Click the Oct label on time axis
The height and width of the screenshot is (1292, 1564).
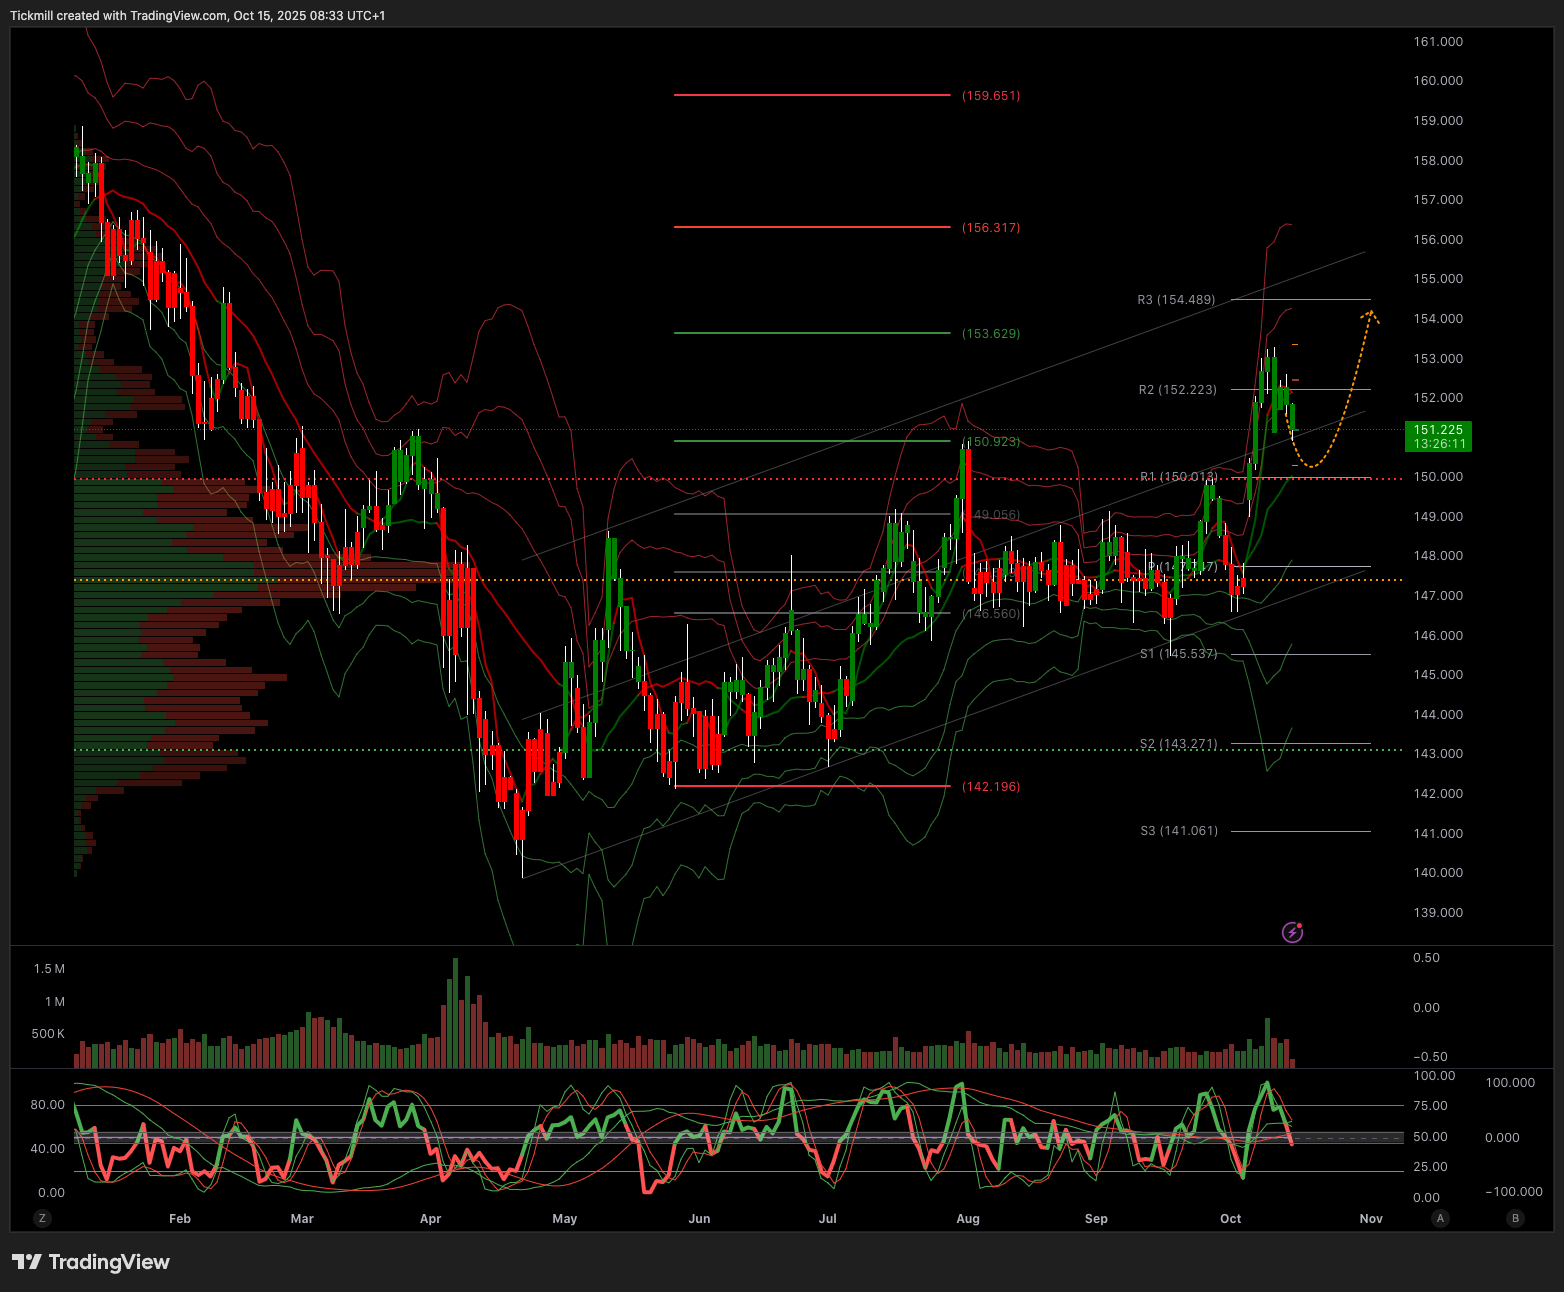[1231, 1219]
